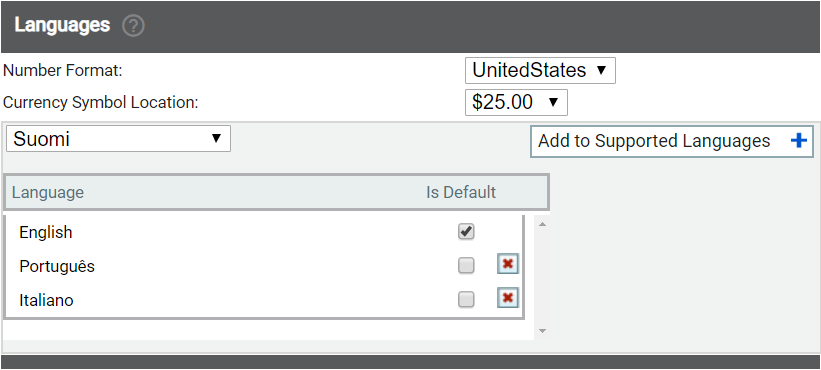Expand the $25.00 currency symbol location dropdown
Viewport: 821px width, 370px height.
[516, 103]
